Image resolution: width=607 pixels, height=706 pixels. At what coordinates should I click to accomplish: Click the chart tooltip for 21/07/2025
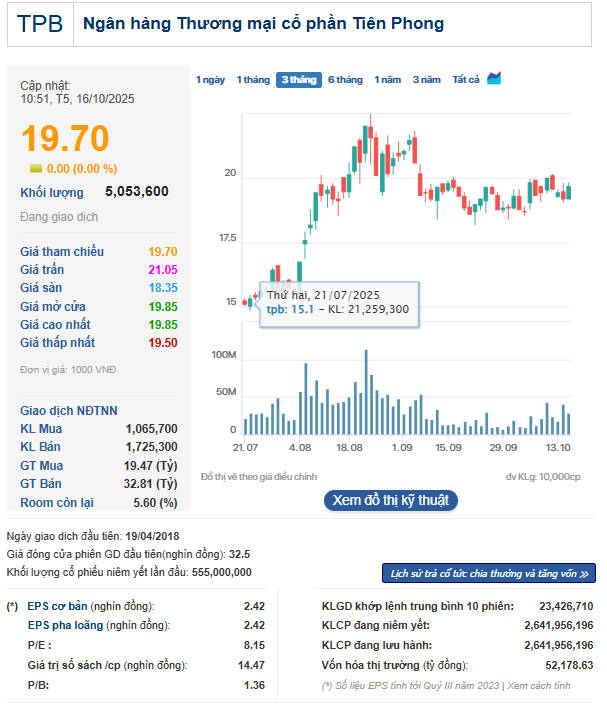tap(337, 302)
